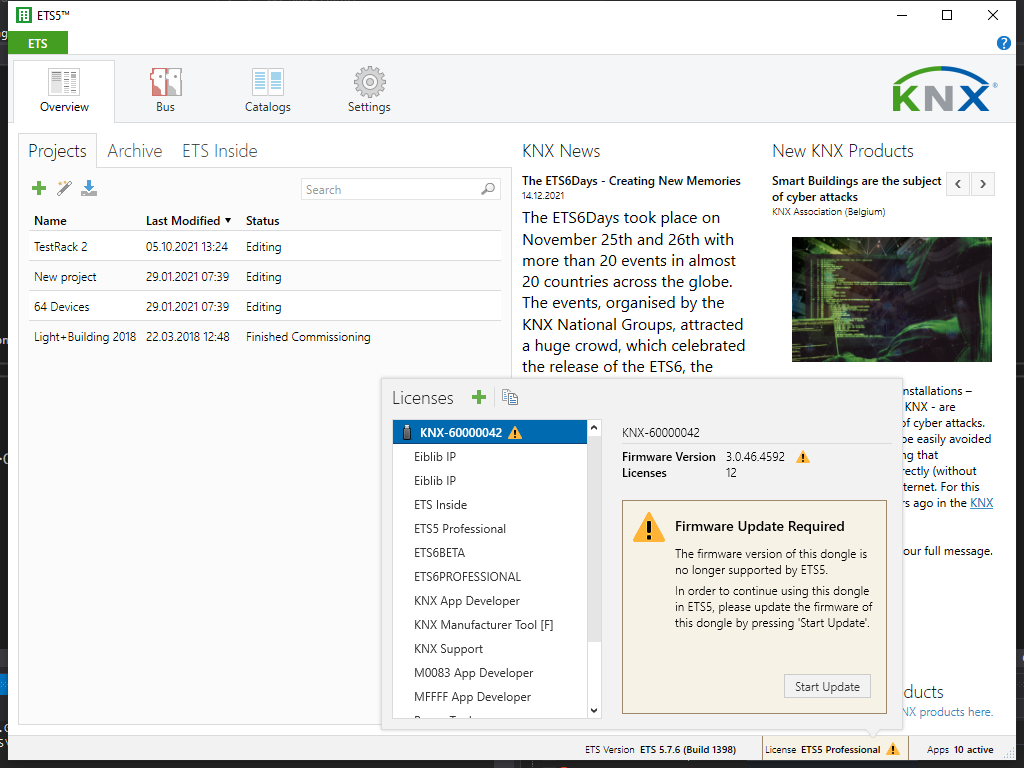Select the ETS Inside license
The height and width of the screenshot is (768, 1024).
[490, 505]
